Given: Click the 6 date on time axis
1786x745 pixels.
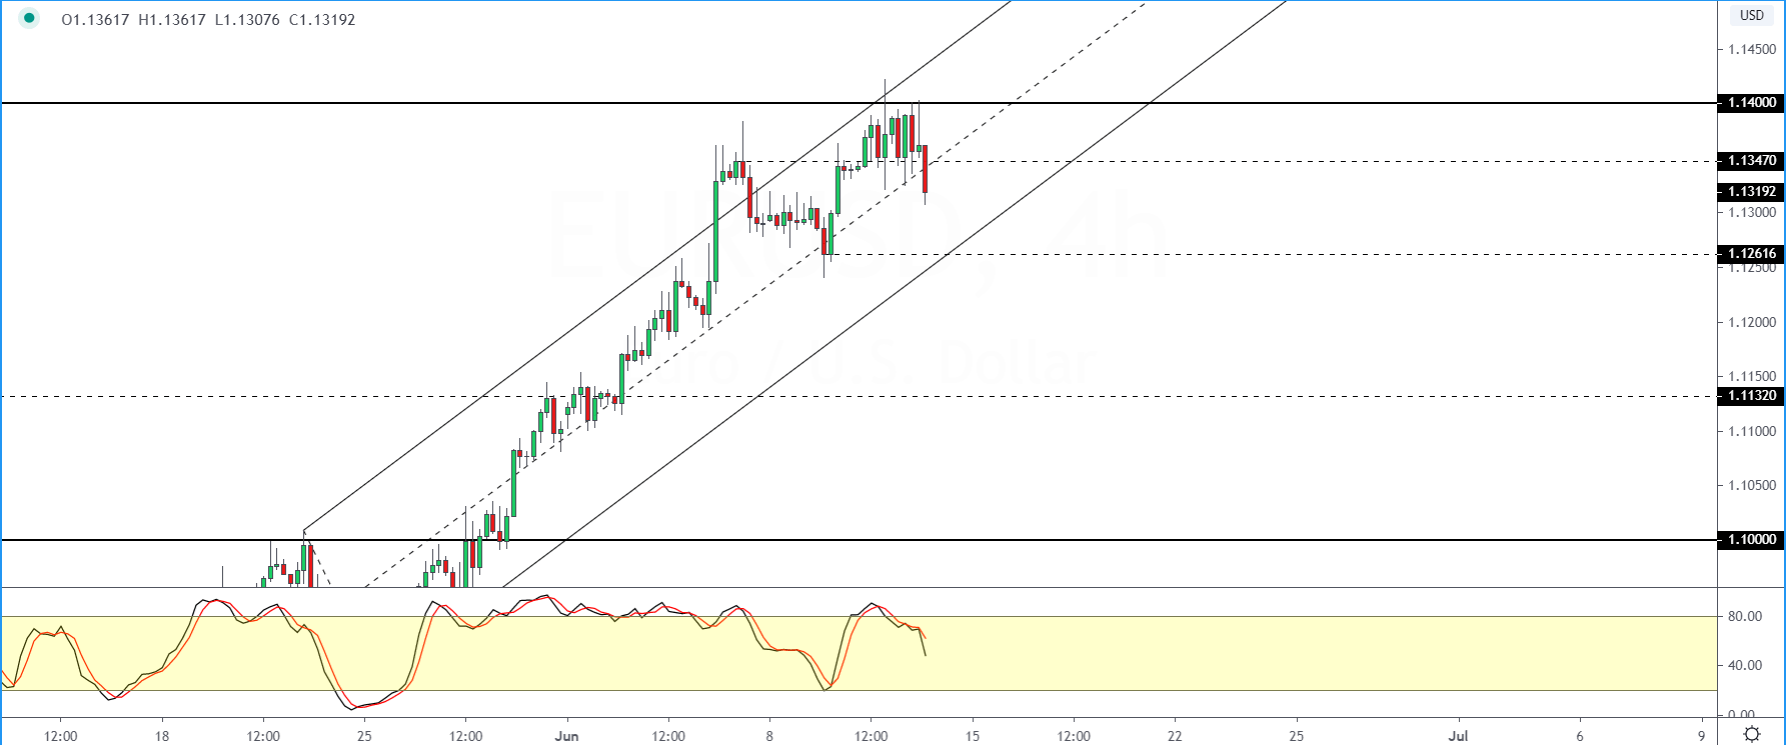Looking at the screenshot, I should 1580,736.
